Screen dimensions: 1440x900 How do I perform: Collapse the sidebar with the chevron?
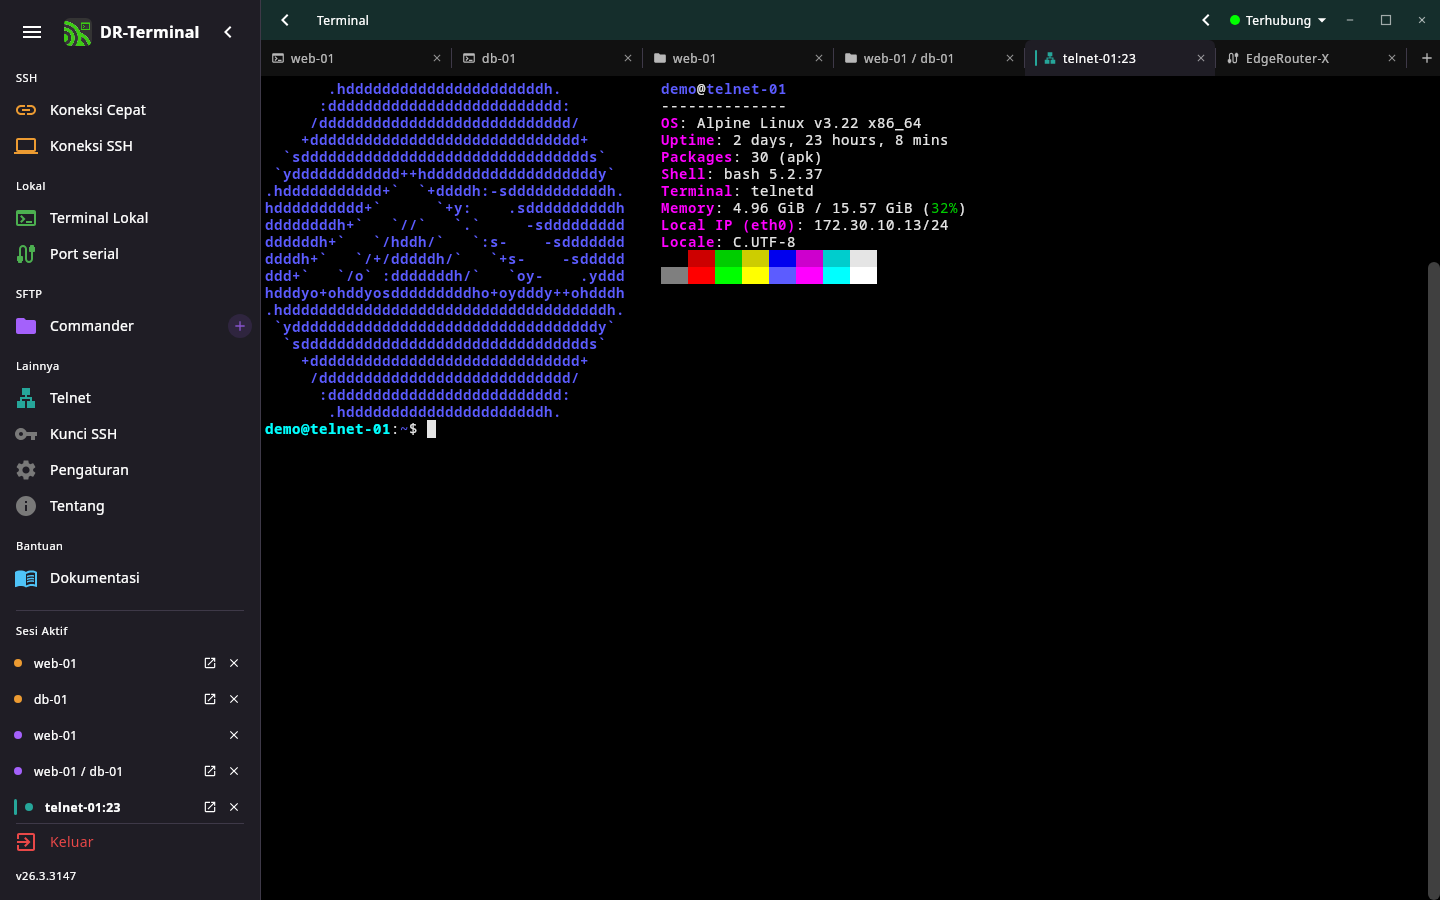(x=228, y=32)
